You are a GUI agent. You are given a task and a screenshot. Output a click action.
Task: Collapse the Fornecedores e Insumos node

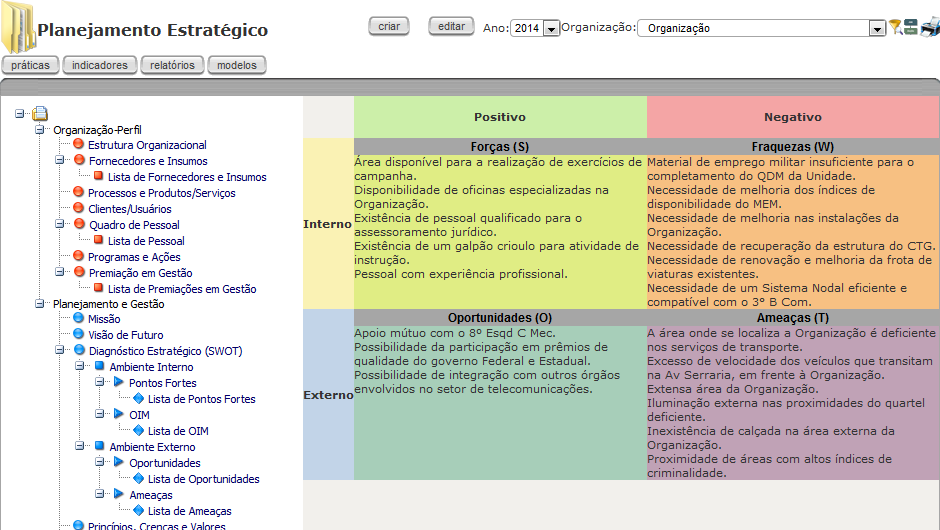click(59, 160)
